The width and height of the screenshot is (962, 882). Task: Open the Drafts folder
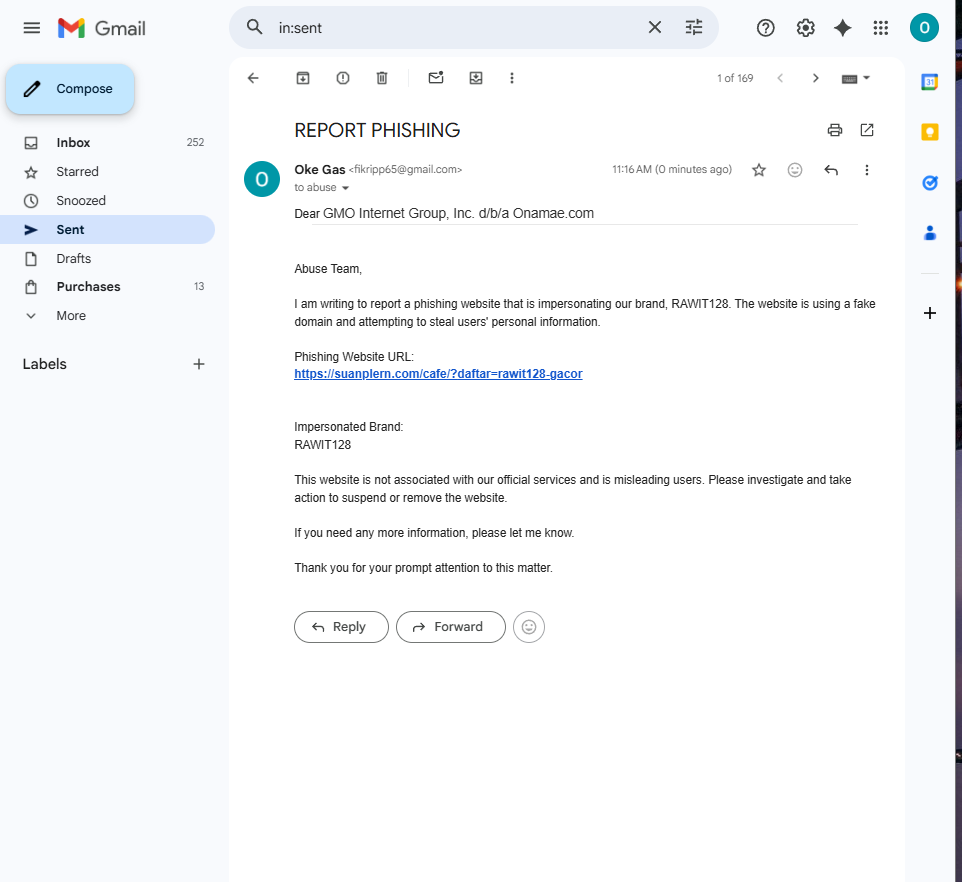(x=107, y=258)
